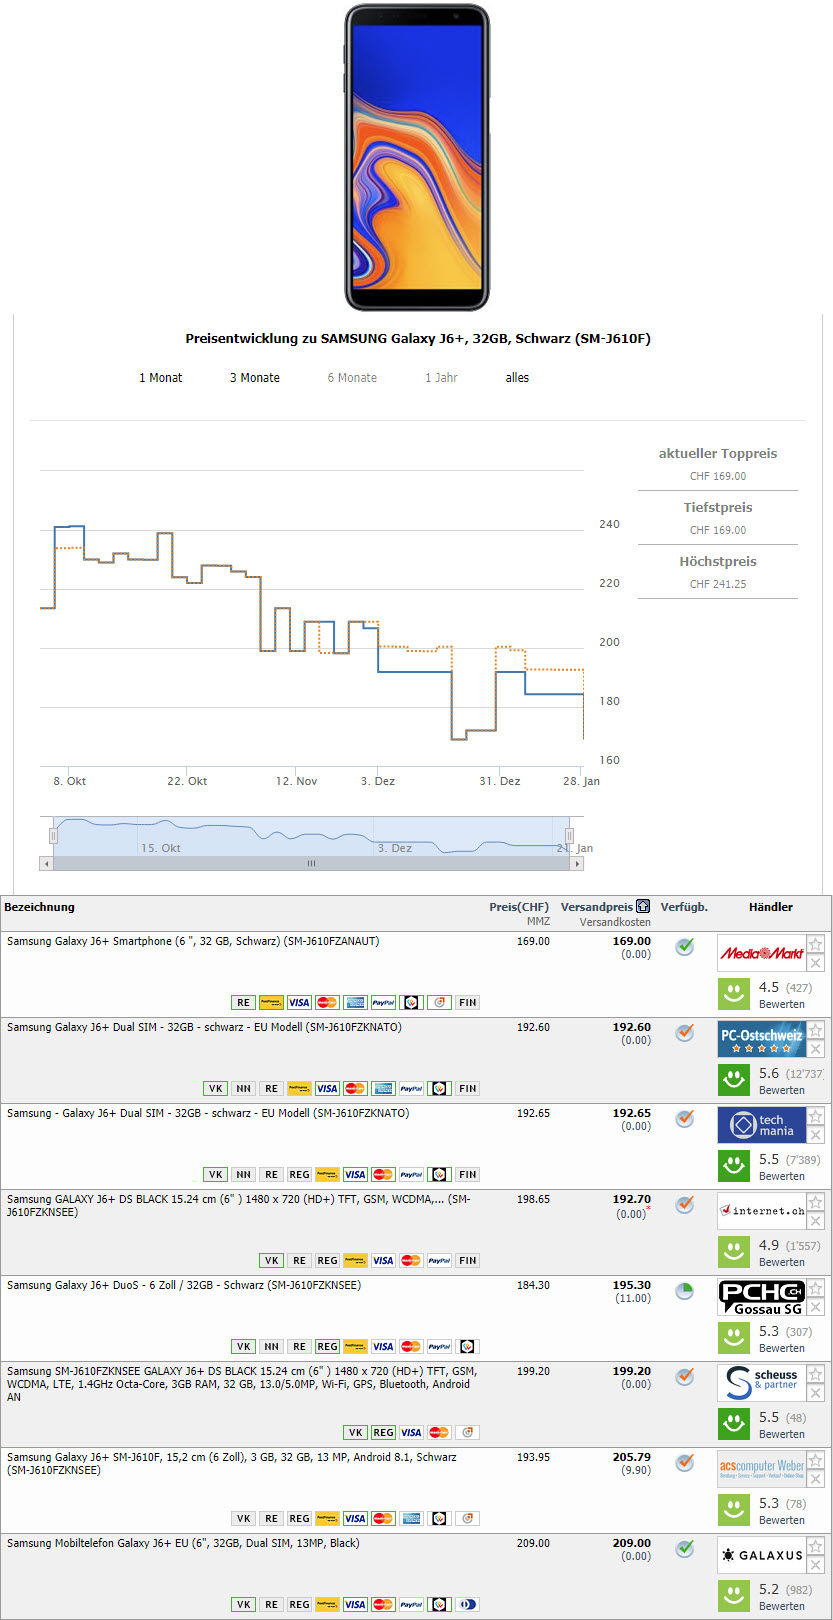Select the 1 Monat chart range
This screenshot has width=833, height=1620.
tap(160, 378)
